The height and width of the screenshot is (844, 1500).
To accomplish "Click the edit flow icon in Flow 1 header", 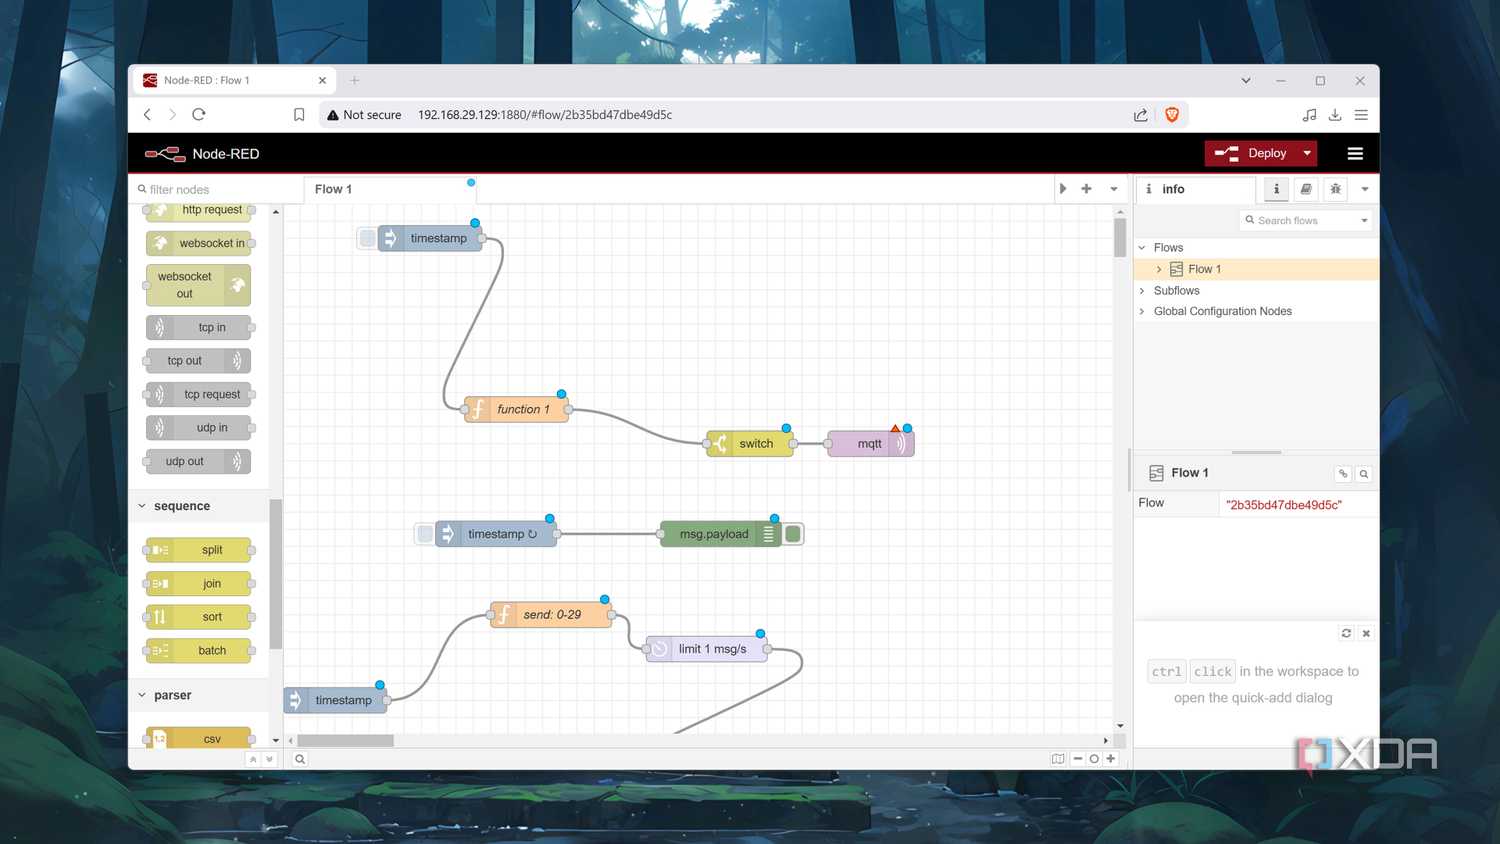I will click(x=1343, y=474).
